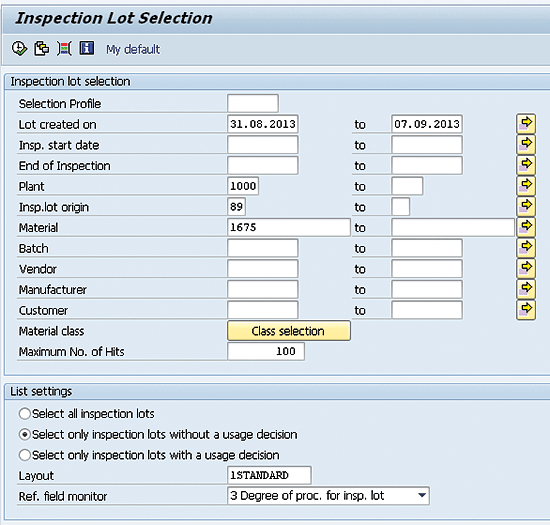Click the Selection Profile input field

click(253, 103)
